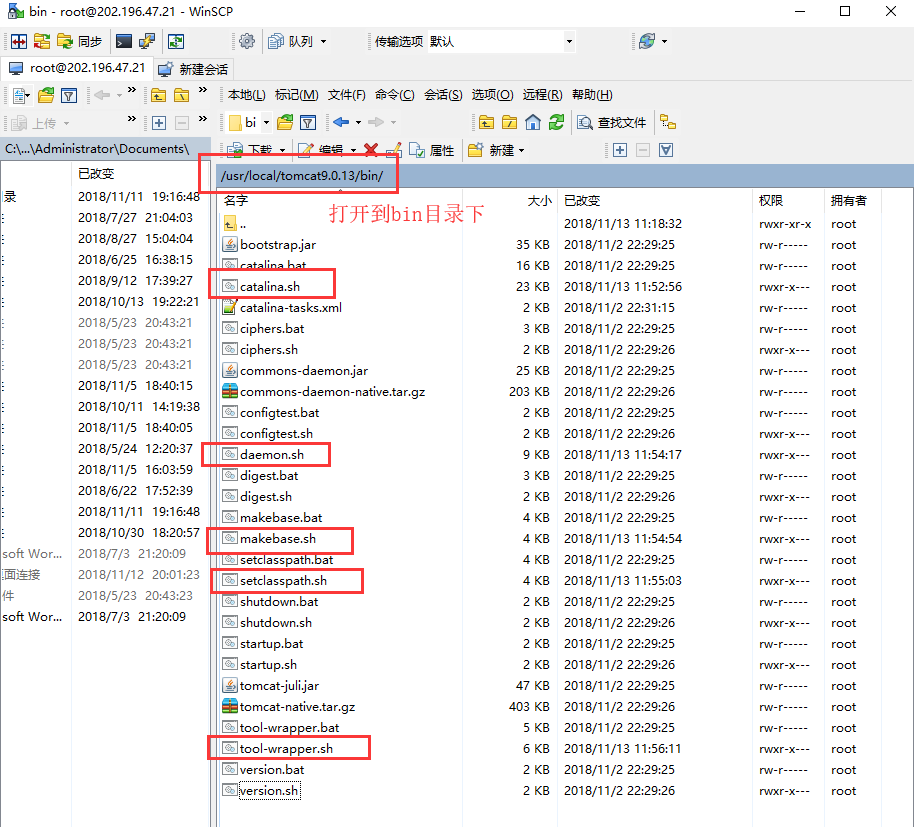Viewport: 914px width, 827px height.
Task: Click 编辑 edit button
Action: (321, 150)
